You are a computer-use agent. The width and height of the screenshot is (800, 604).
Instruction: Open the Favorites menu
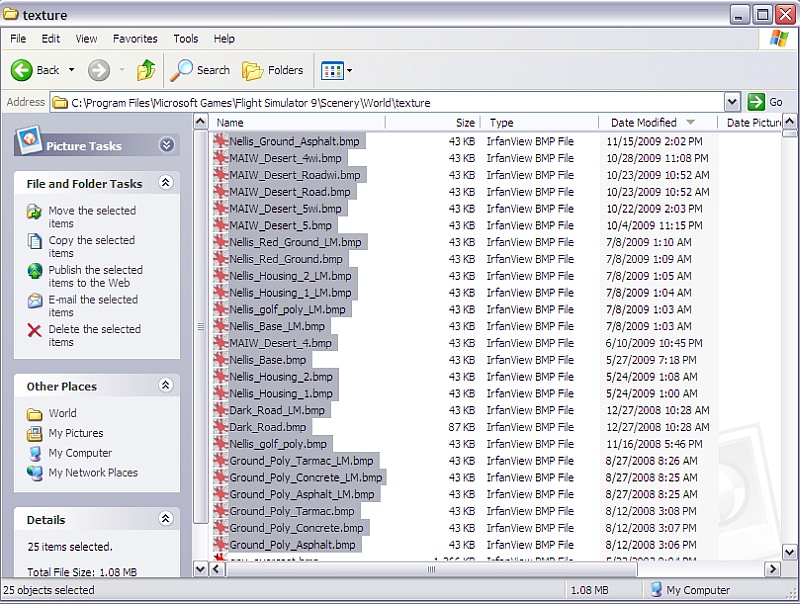click(x=135, y=39)
